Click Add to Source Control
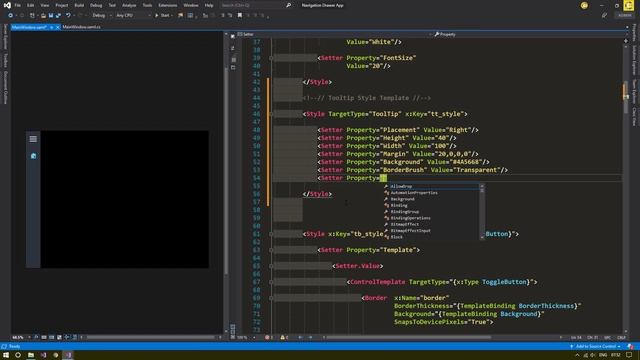 point(596,347)
